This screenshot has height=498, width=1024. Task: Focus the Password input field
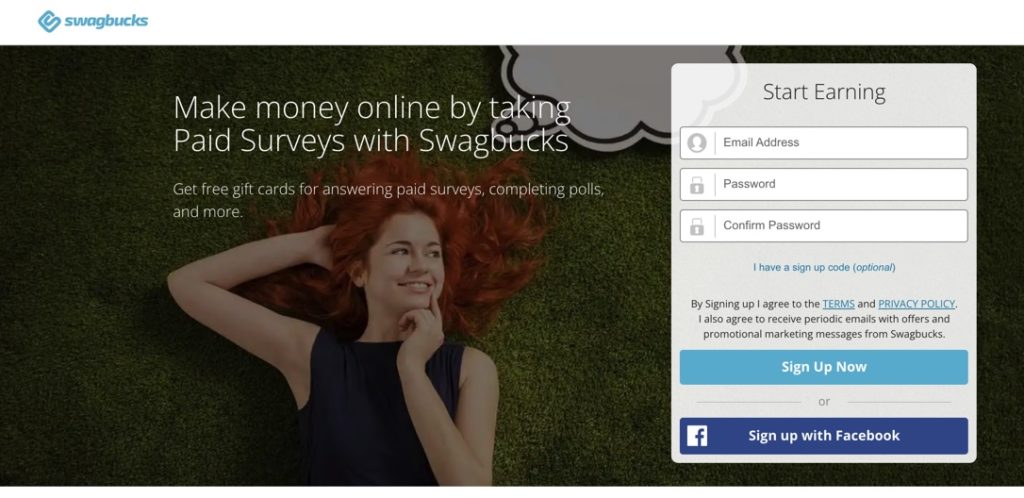point(824,185)
